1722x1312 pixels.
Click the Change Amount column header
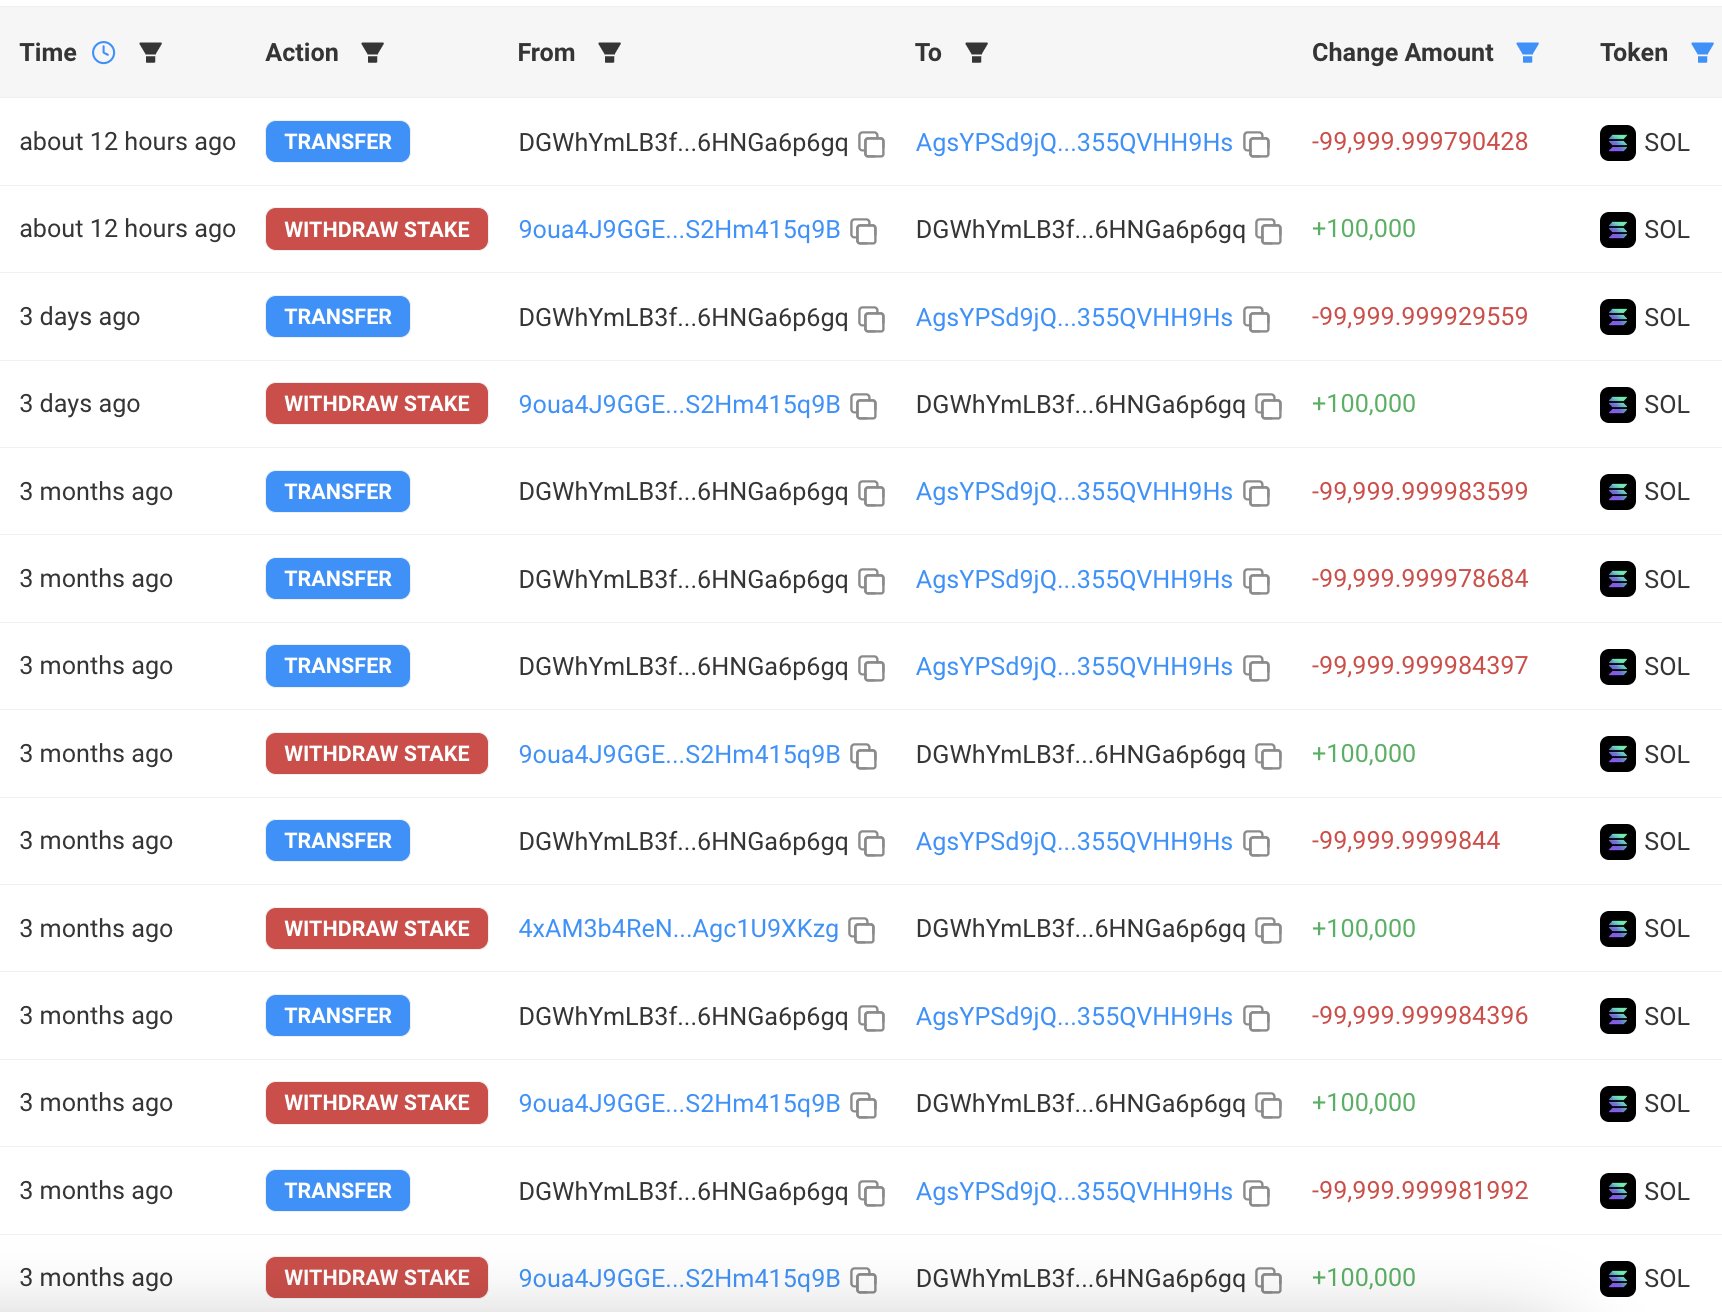(1402, 53)
